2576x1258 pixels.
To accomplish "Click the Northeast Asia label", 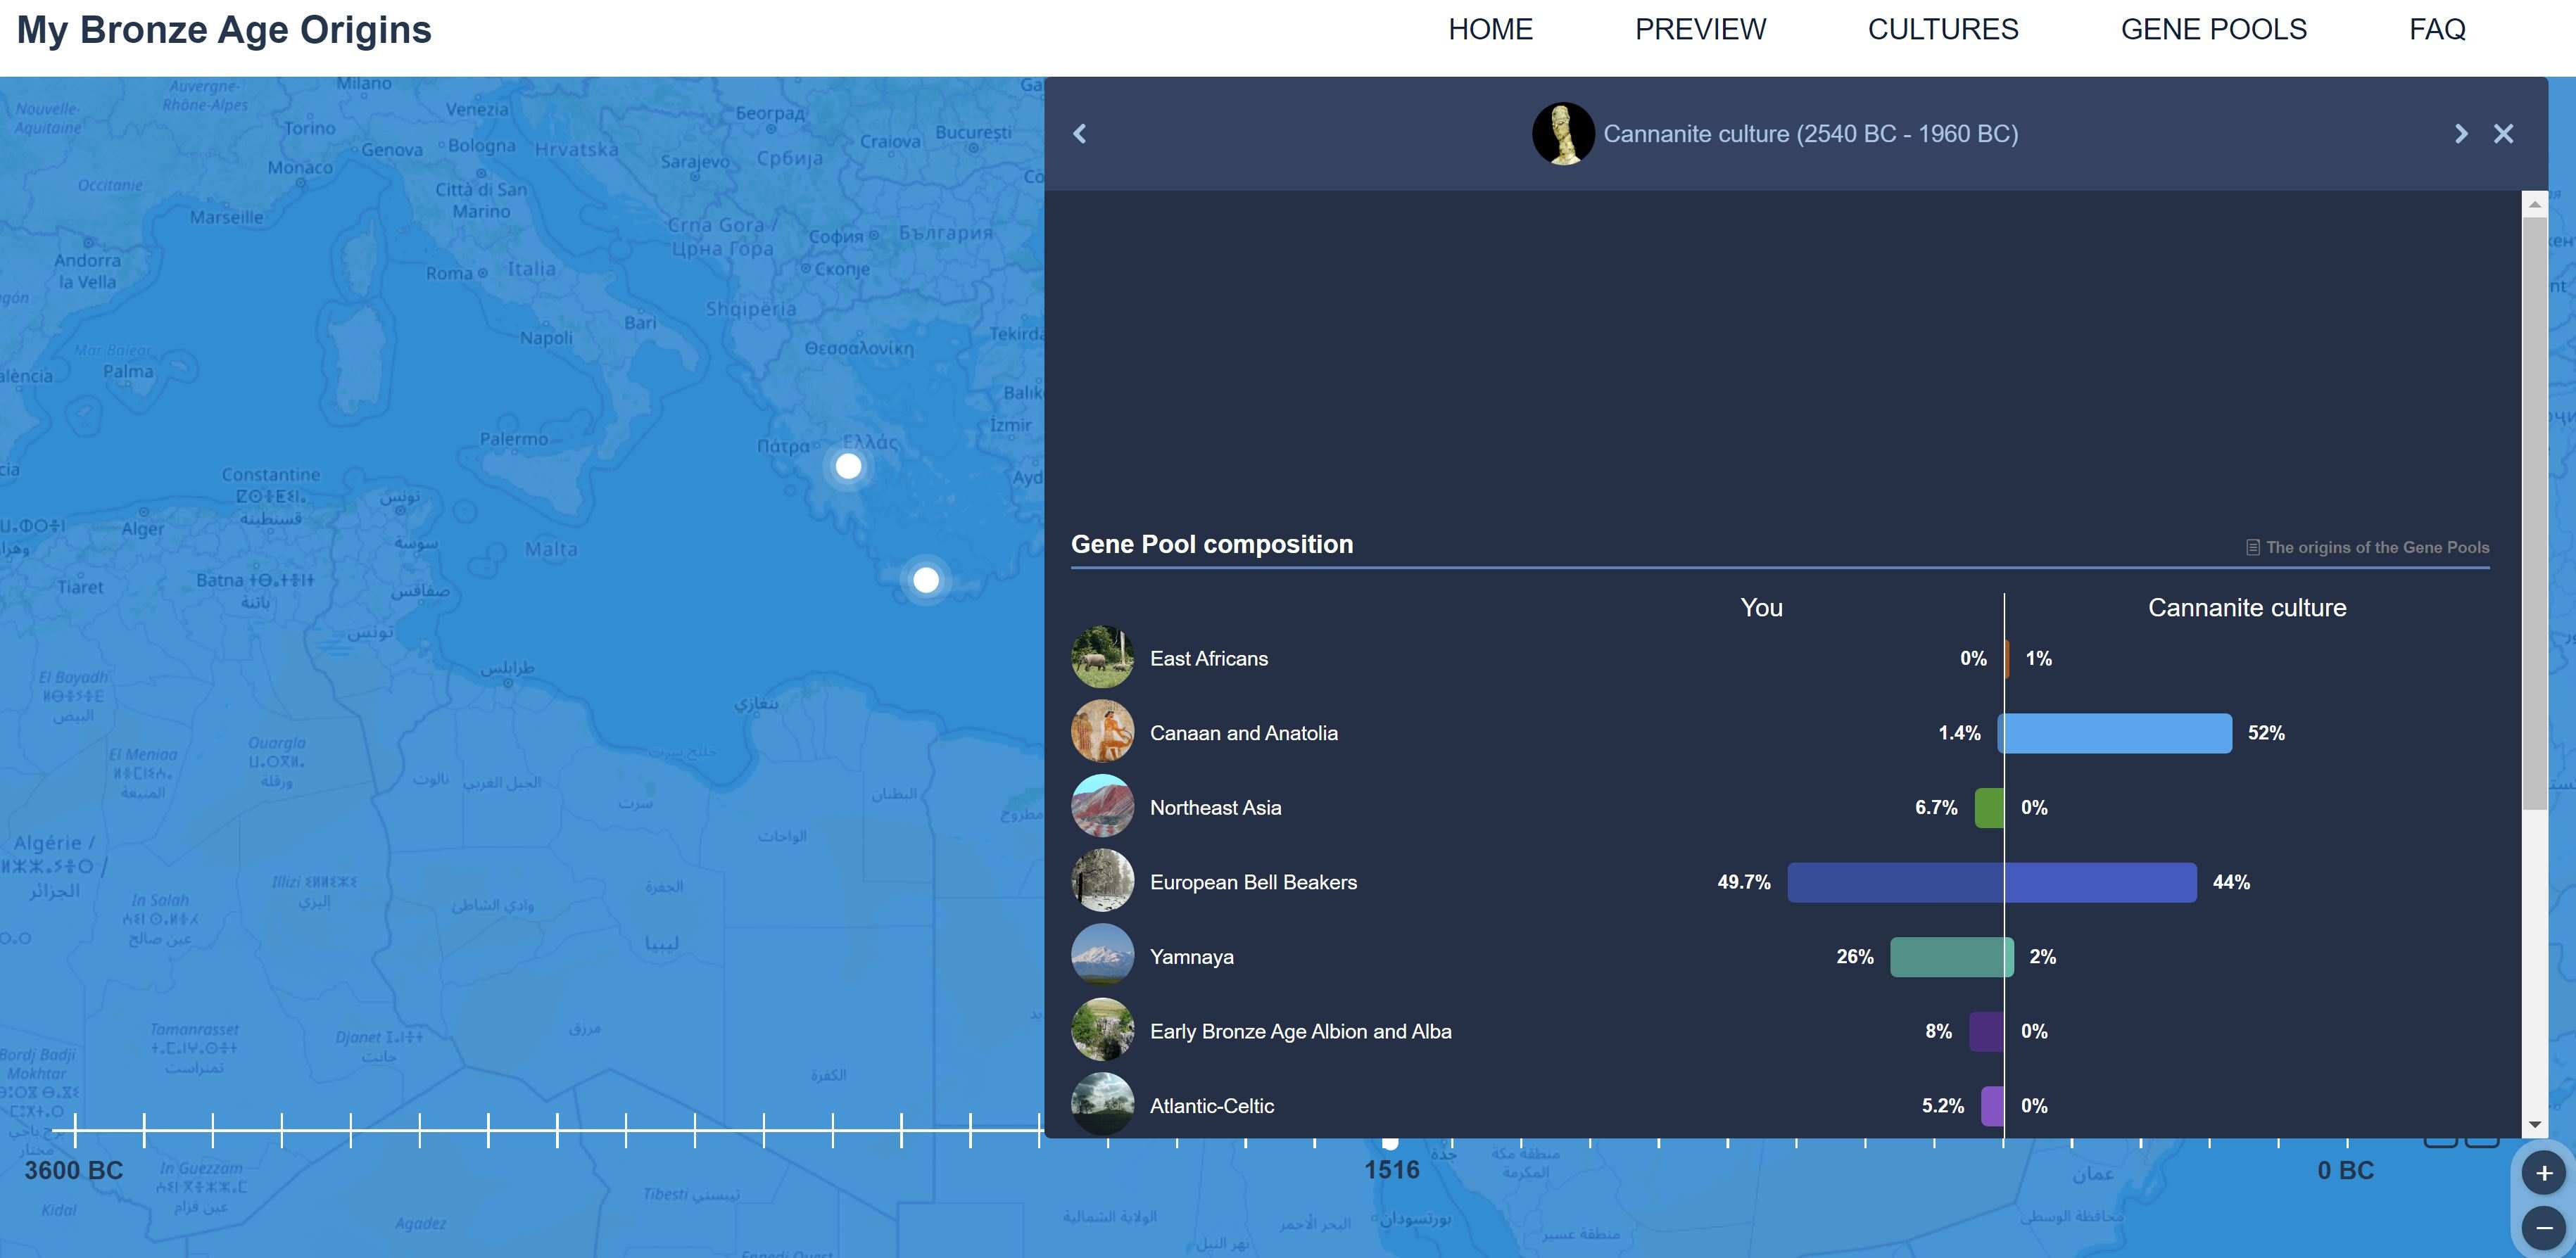I will click(1215, 807).
